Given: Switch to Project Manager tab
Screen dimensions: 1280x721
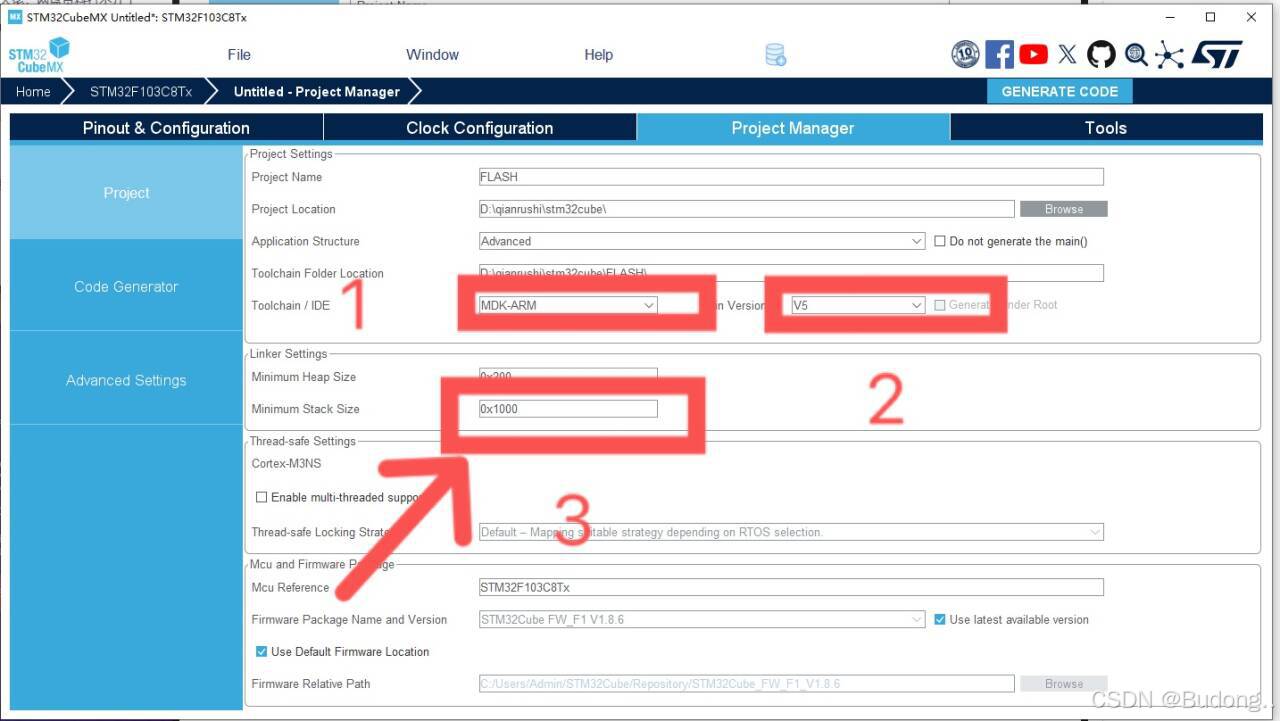Looking at the screenshot, I should tap(793, 128).
